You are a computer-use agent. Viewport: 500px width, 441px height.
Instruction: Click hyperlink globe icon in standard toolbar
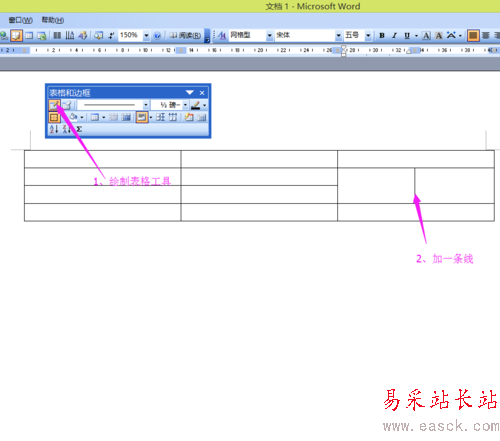point(4,35)
